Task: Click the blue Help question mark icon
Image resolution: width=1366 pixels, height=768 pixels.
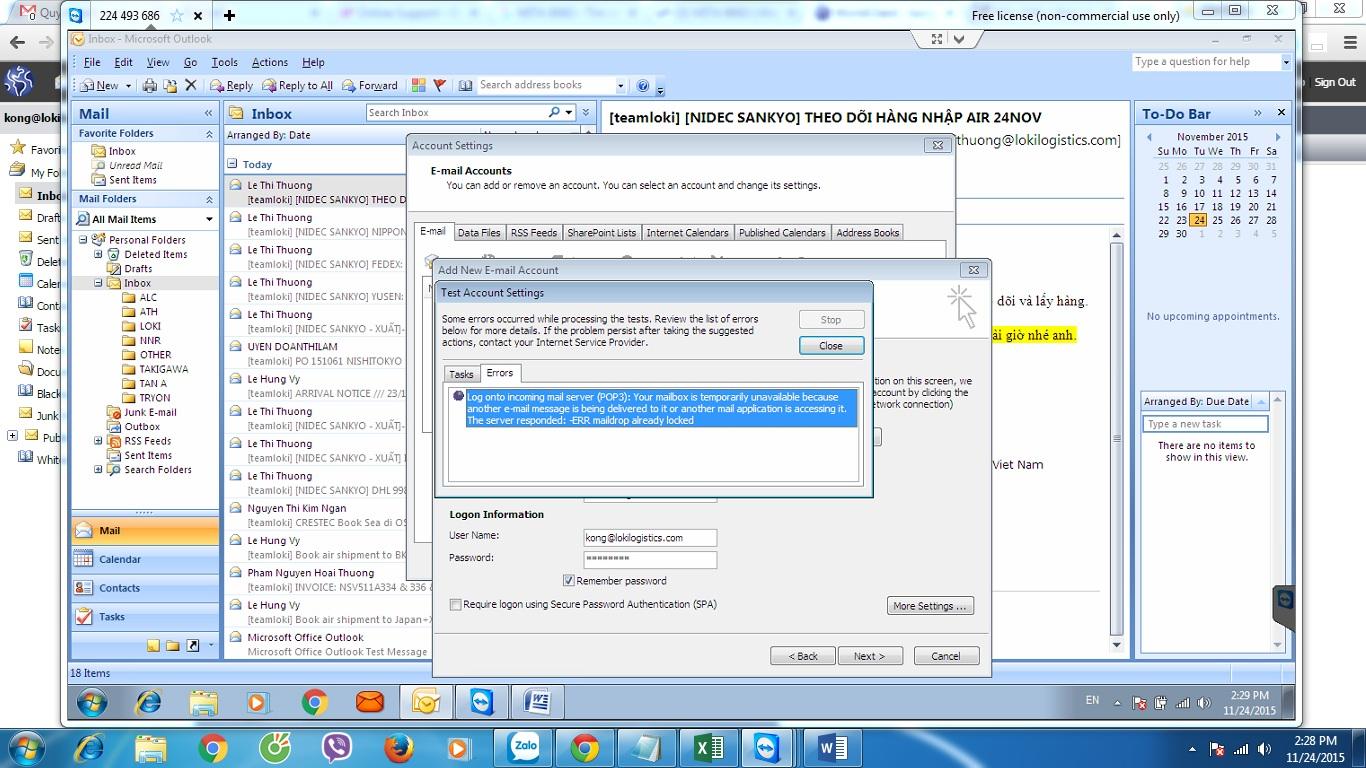Action: [643, 86]
